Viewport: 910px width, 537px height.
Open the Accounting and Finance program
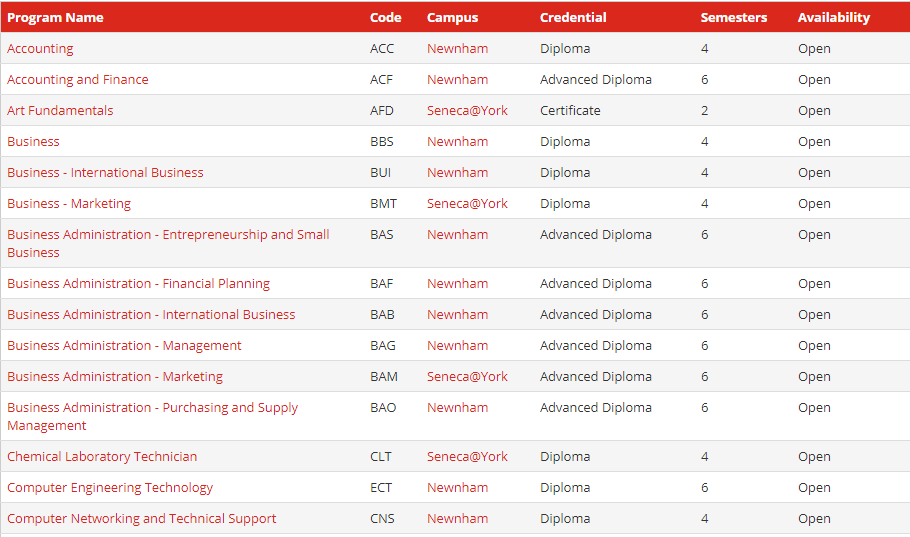(77, 80)
